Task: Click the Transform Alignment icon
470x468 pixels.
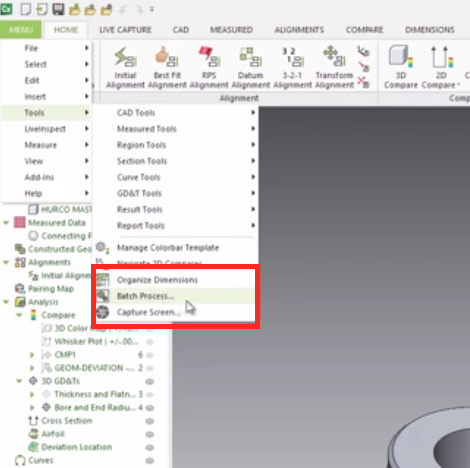Action: coord(334,57)
